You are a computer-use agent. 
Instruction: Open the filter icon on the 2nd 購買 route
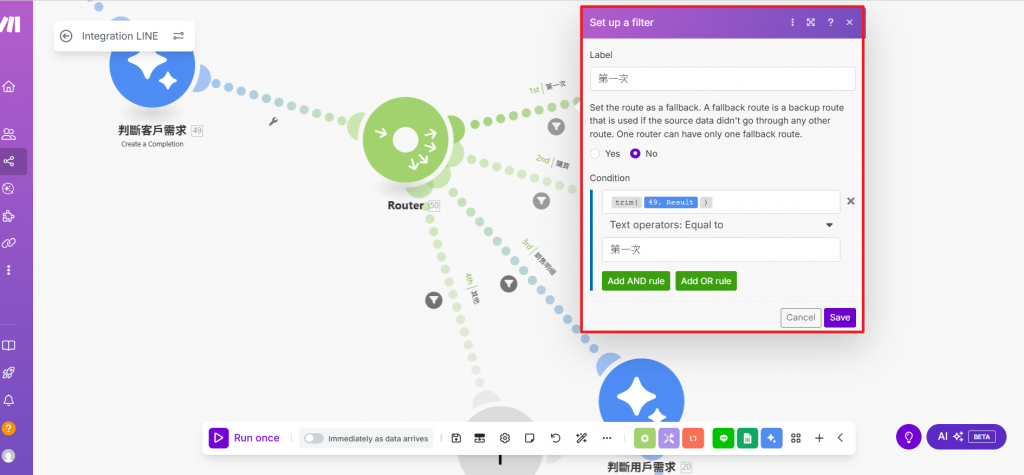(x=541, y=201)
